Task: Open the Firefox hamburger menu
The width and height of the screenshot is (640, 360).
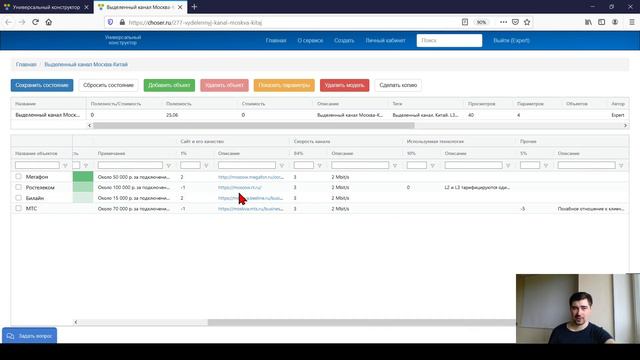Action: coord(631,22)
